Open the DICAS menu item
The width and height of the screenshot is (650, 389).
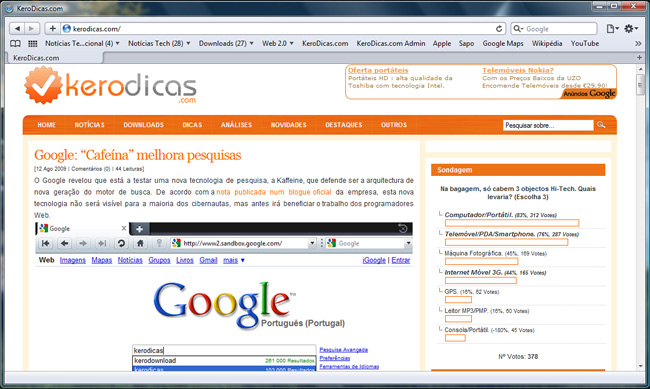192,125
